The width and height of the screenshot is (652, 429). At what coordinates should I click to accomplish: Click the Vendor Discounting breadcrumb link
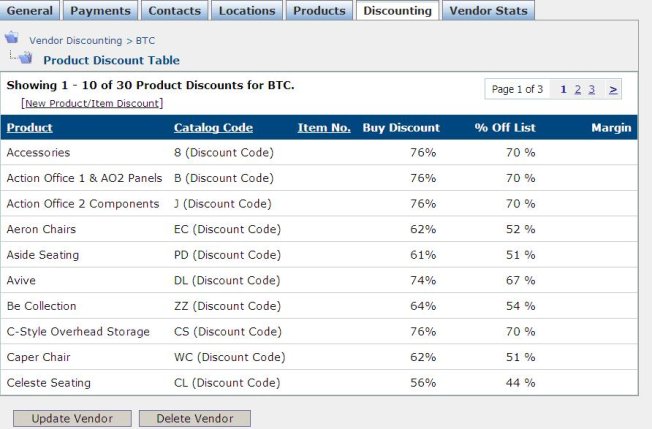(x=76, y=41)
